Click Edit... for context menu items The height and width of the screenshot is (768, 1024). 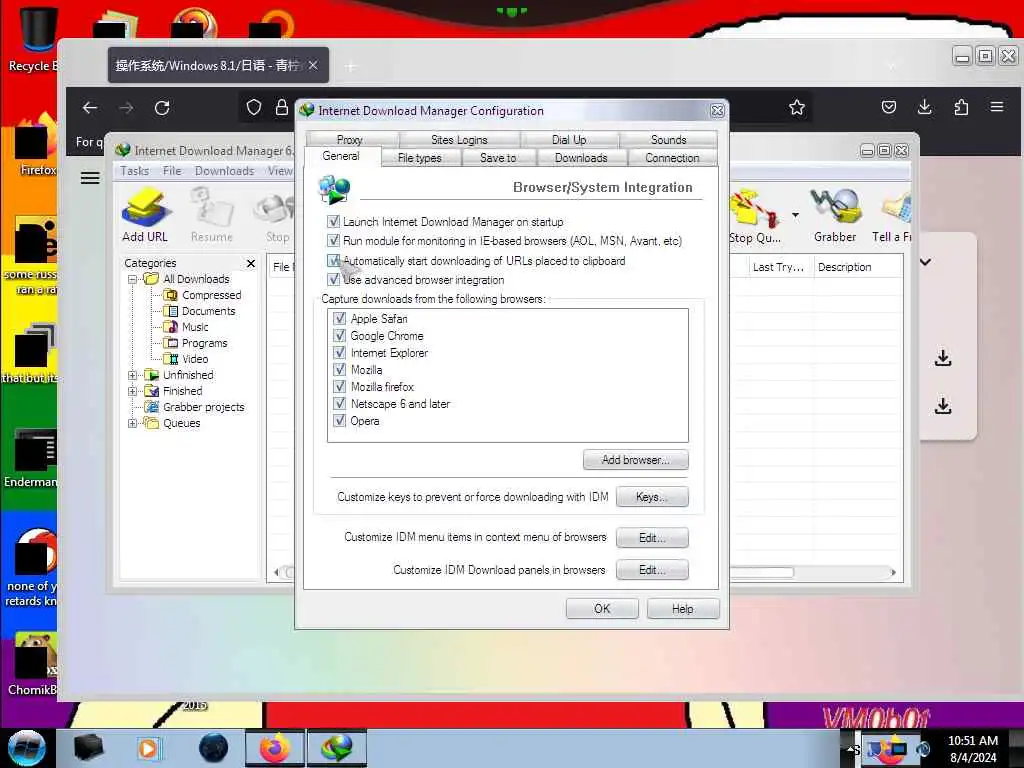coord(652,537)
